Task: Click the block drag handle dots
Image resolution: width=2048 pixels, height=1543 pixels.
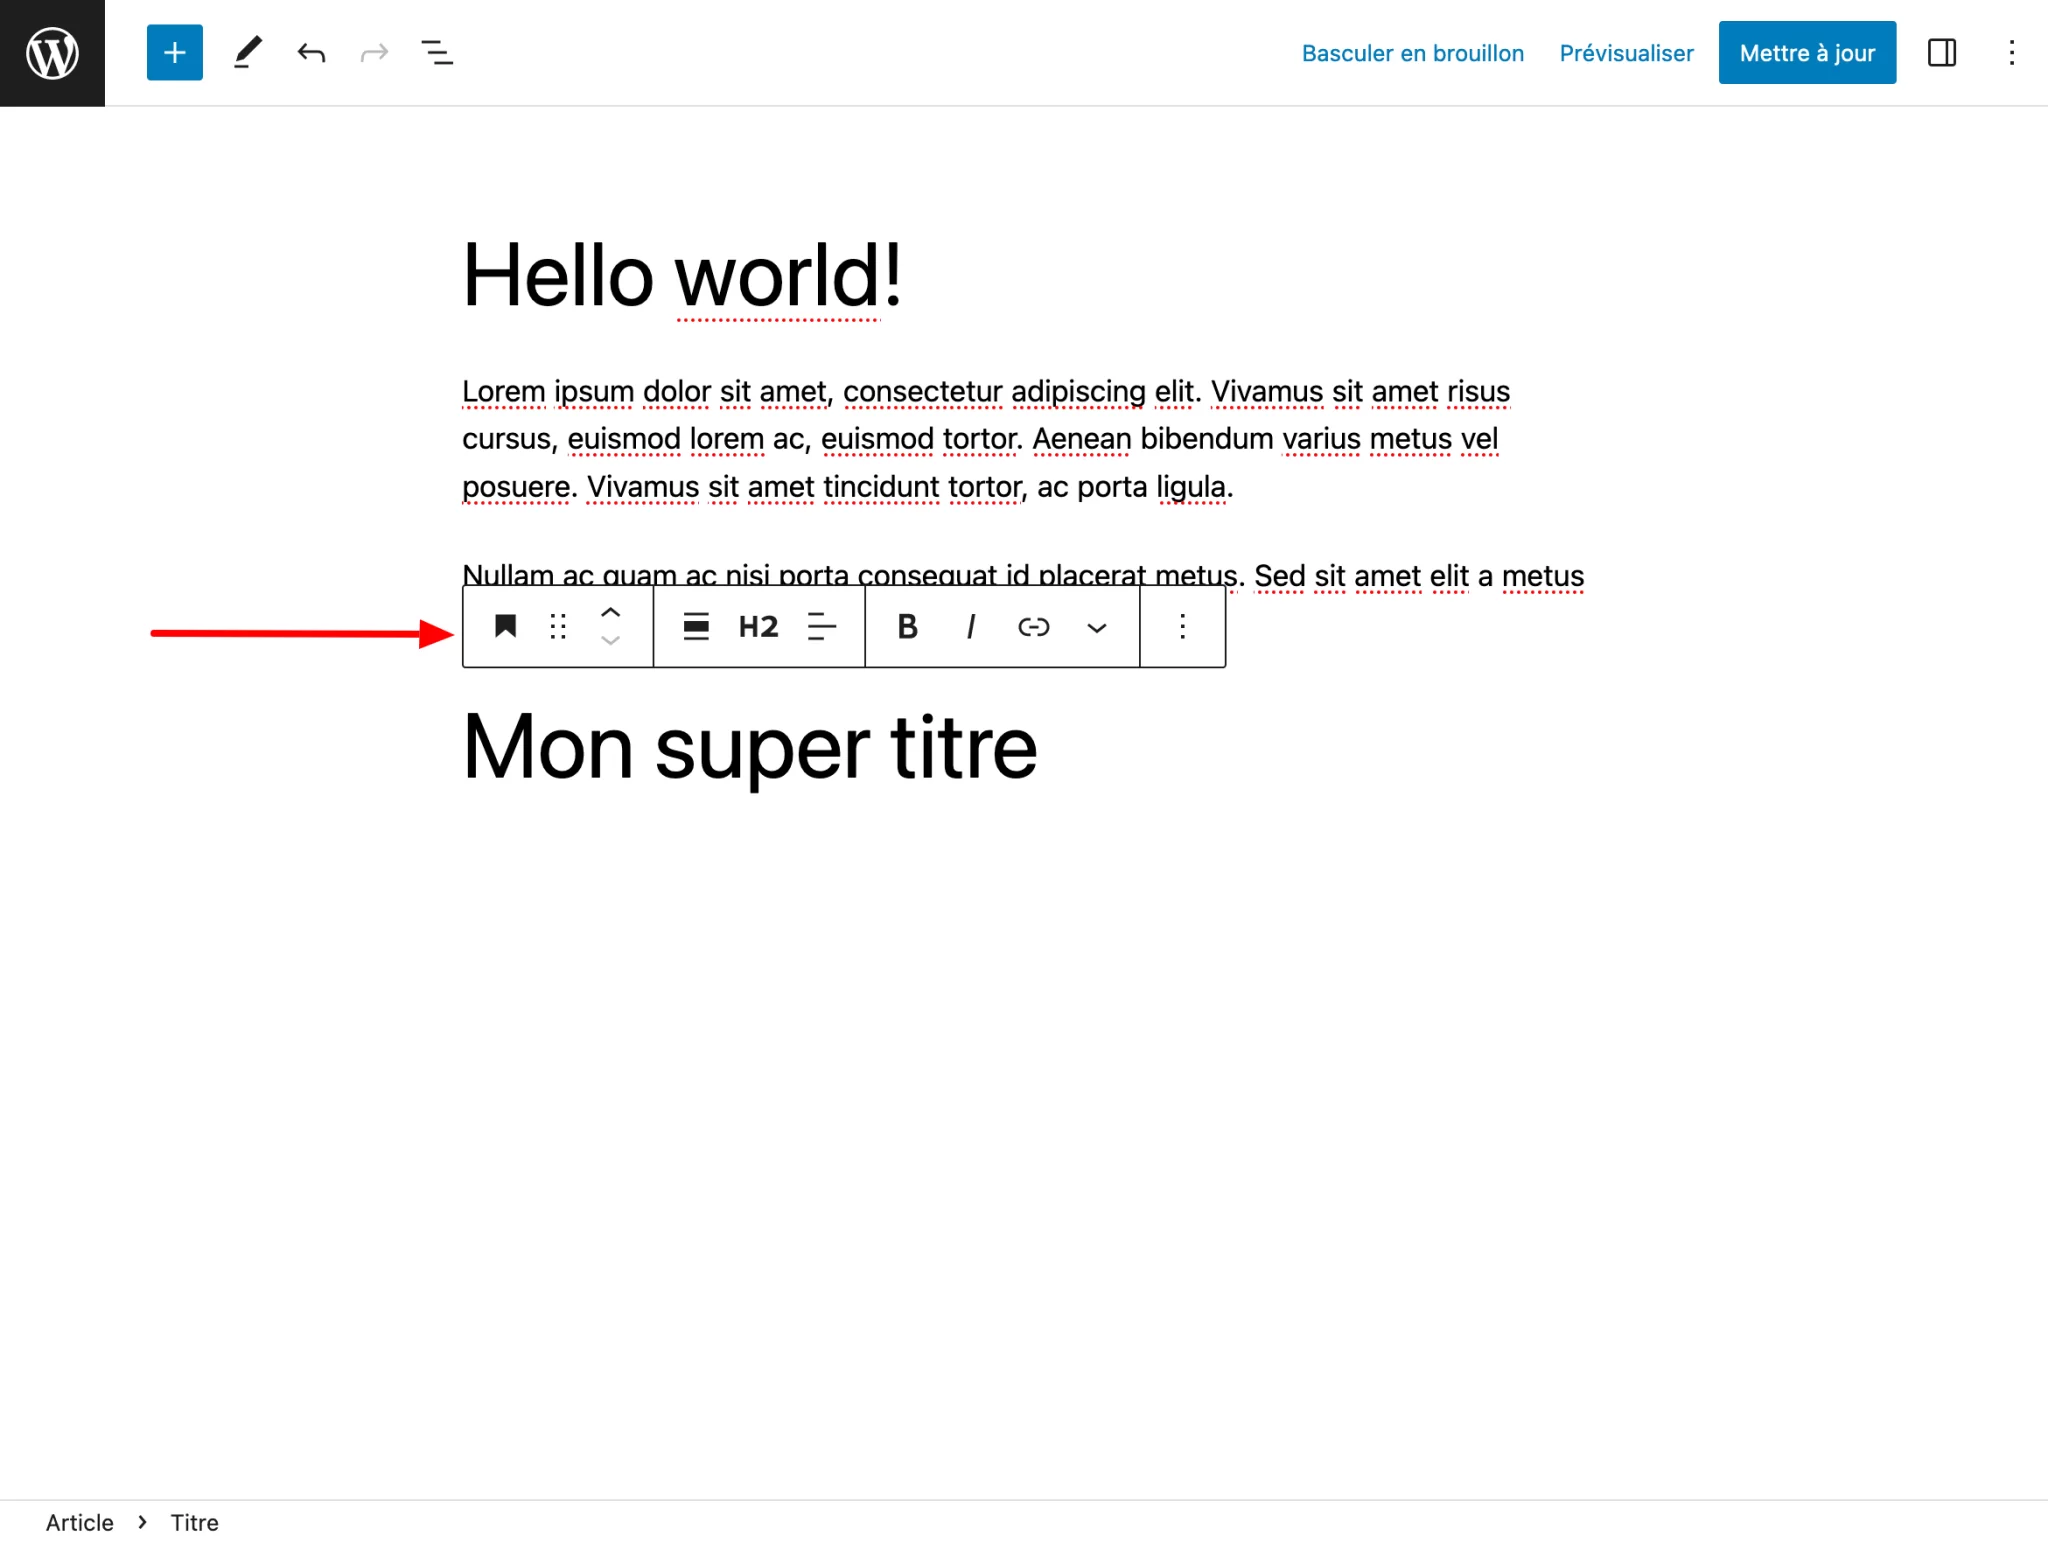Action: click(558, 627)
